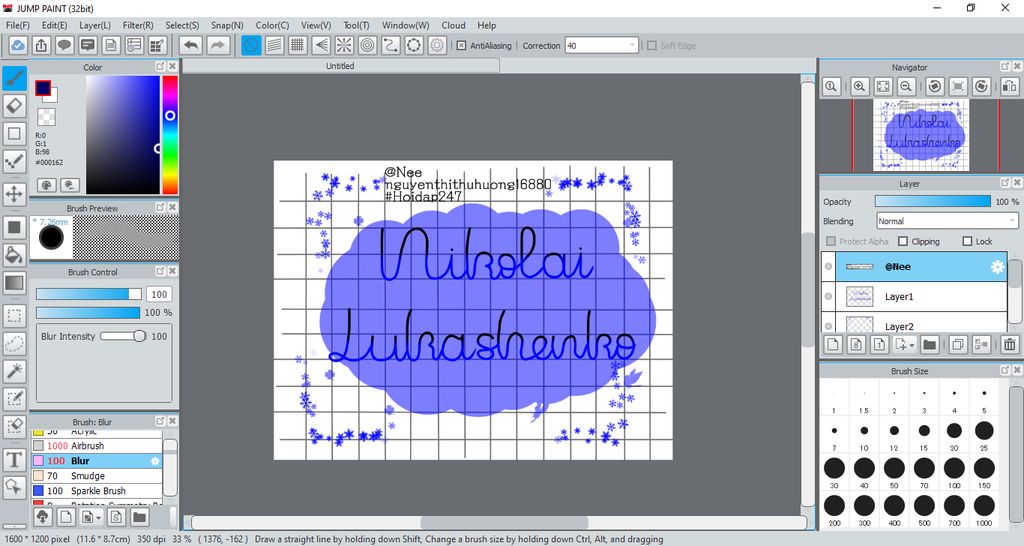Switch to the Untitled document tab
The width and height of the screenshot is (1024, 546).
[x=340, y=66]
